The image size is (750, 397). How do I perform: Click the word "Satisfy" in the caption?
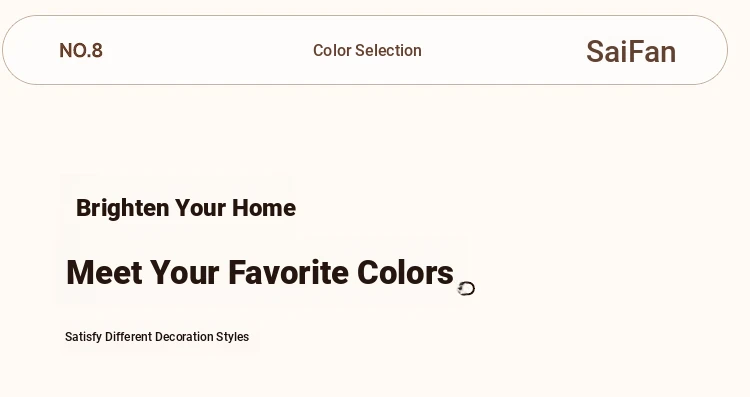click(83, 337)
